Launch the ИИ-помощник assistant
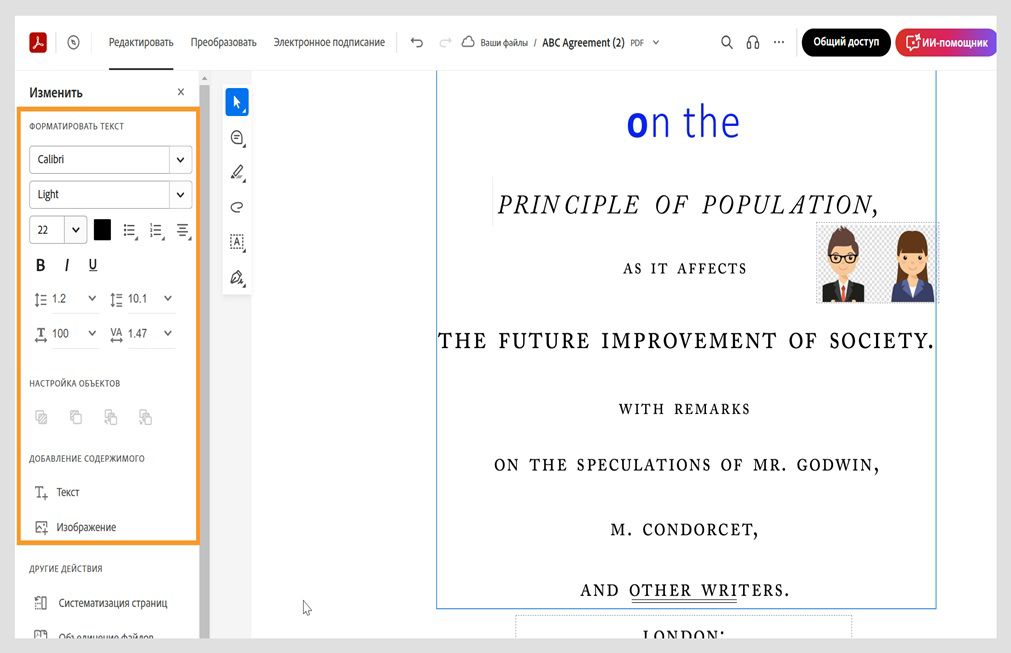Image resolution: width=1011 pixels, height=653 pixels. click(x=945, y=42)
